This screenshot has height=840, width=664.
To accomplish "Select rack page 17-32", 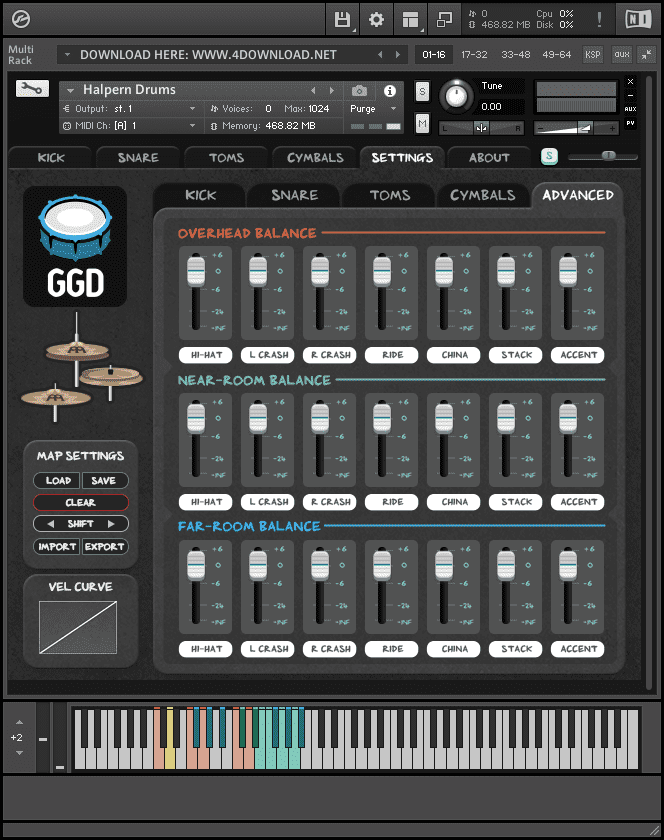I will click(474, 55).
